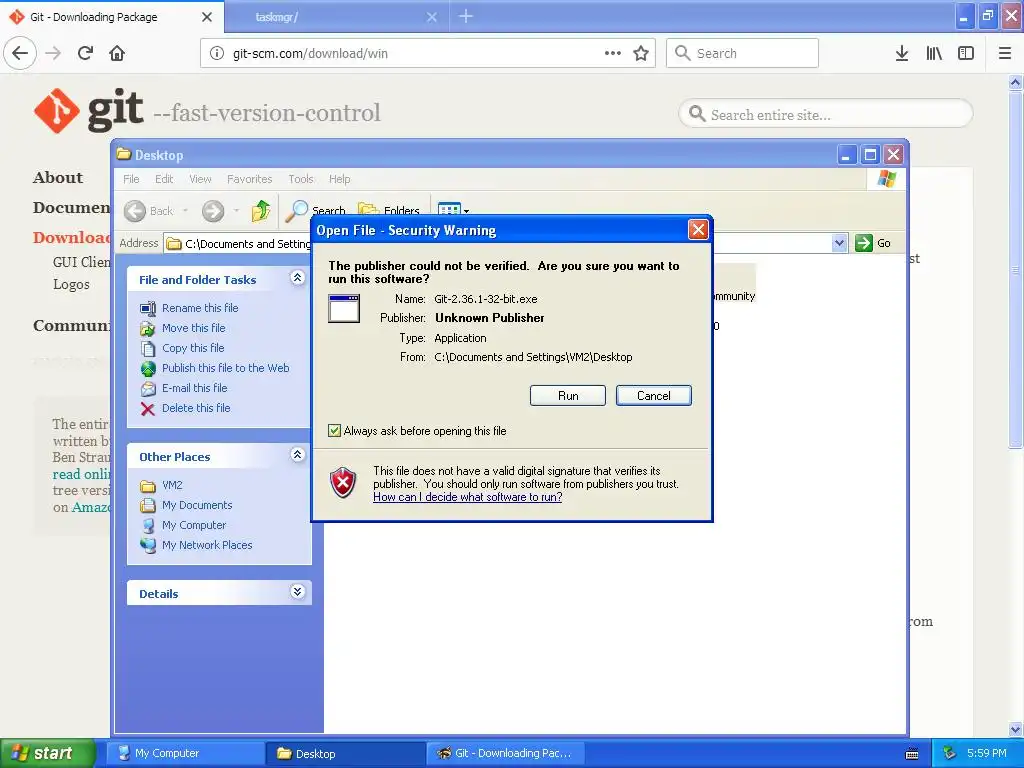Screen dimensions: 1024x768
Task: Expand the Details panel
Action: (x=297, y=592)
